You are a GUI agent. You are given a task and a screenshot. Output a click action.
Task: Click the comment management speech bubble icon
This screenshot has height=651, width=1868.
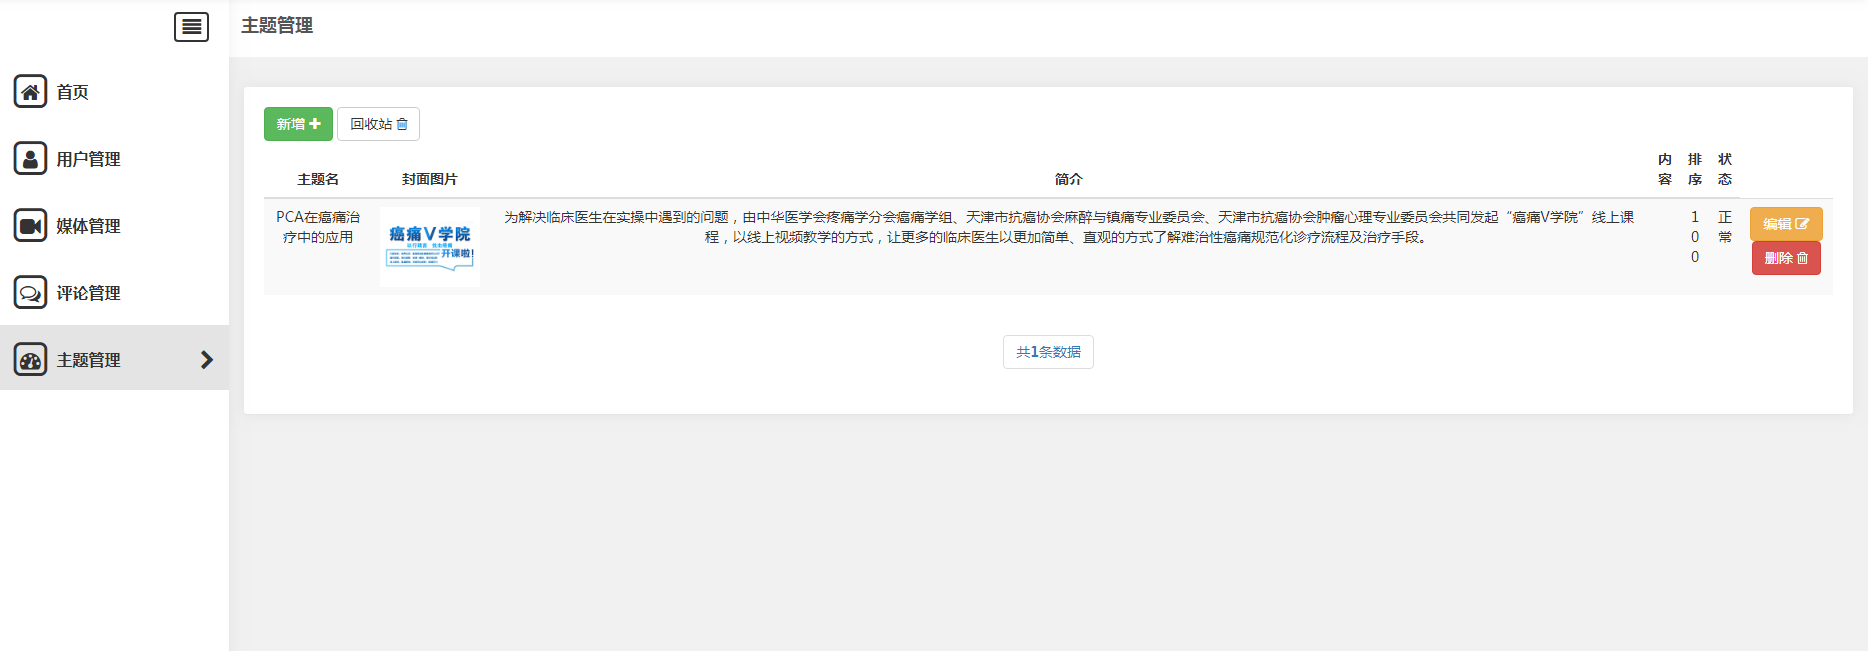pos(31,293)
